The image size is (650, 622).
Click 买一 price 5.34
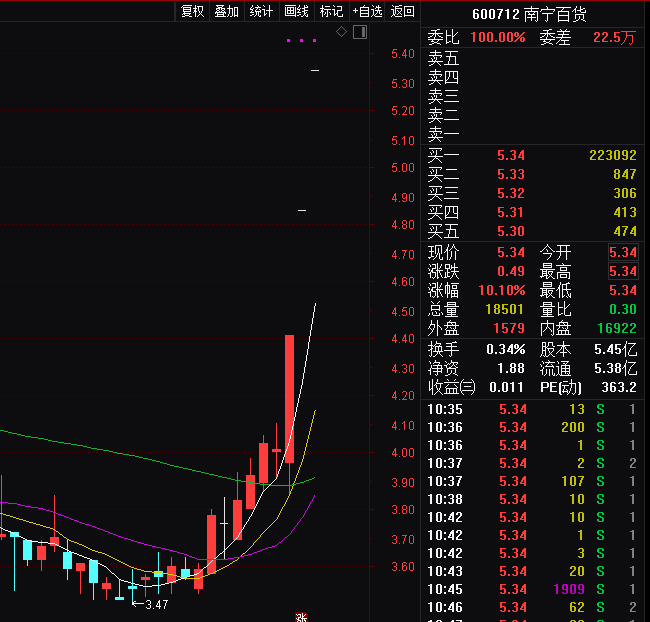pyautogui.click(x=511, y=156)
